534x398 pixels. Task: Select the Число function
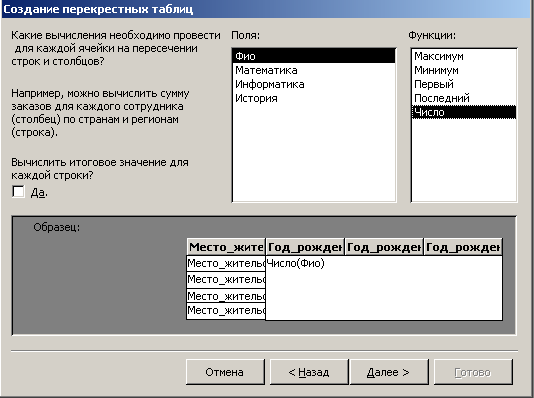pyautogui.click(x=464, y=112)
